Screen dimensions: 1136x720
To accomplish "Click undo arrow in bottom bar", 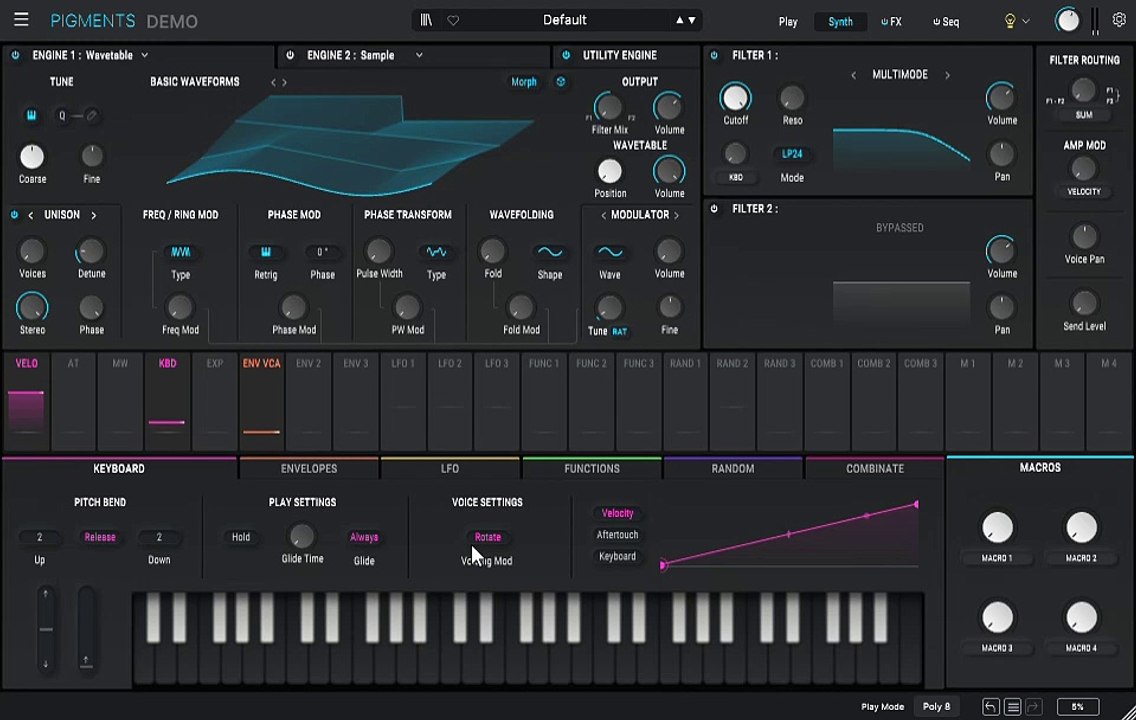I will tap(990, 706).
